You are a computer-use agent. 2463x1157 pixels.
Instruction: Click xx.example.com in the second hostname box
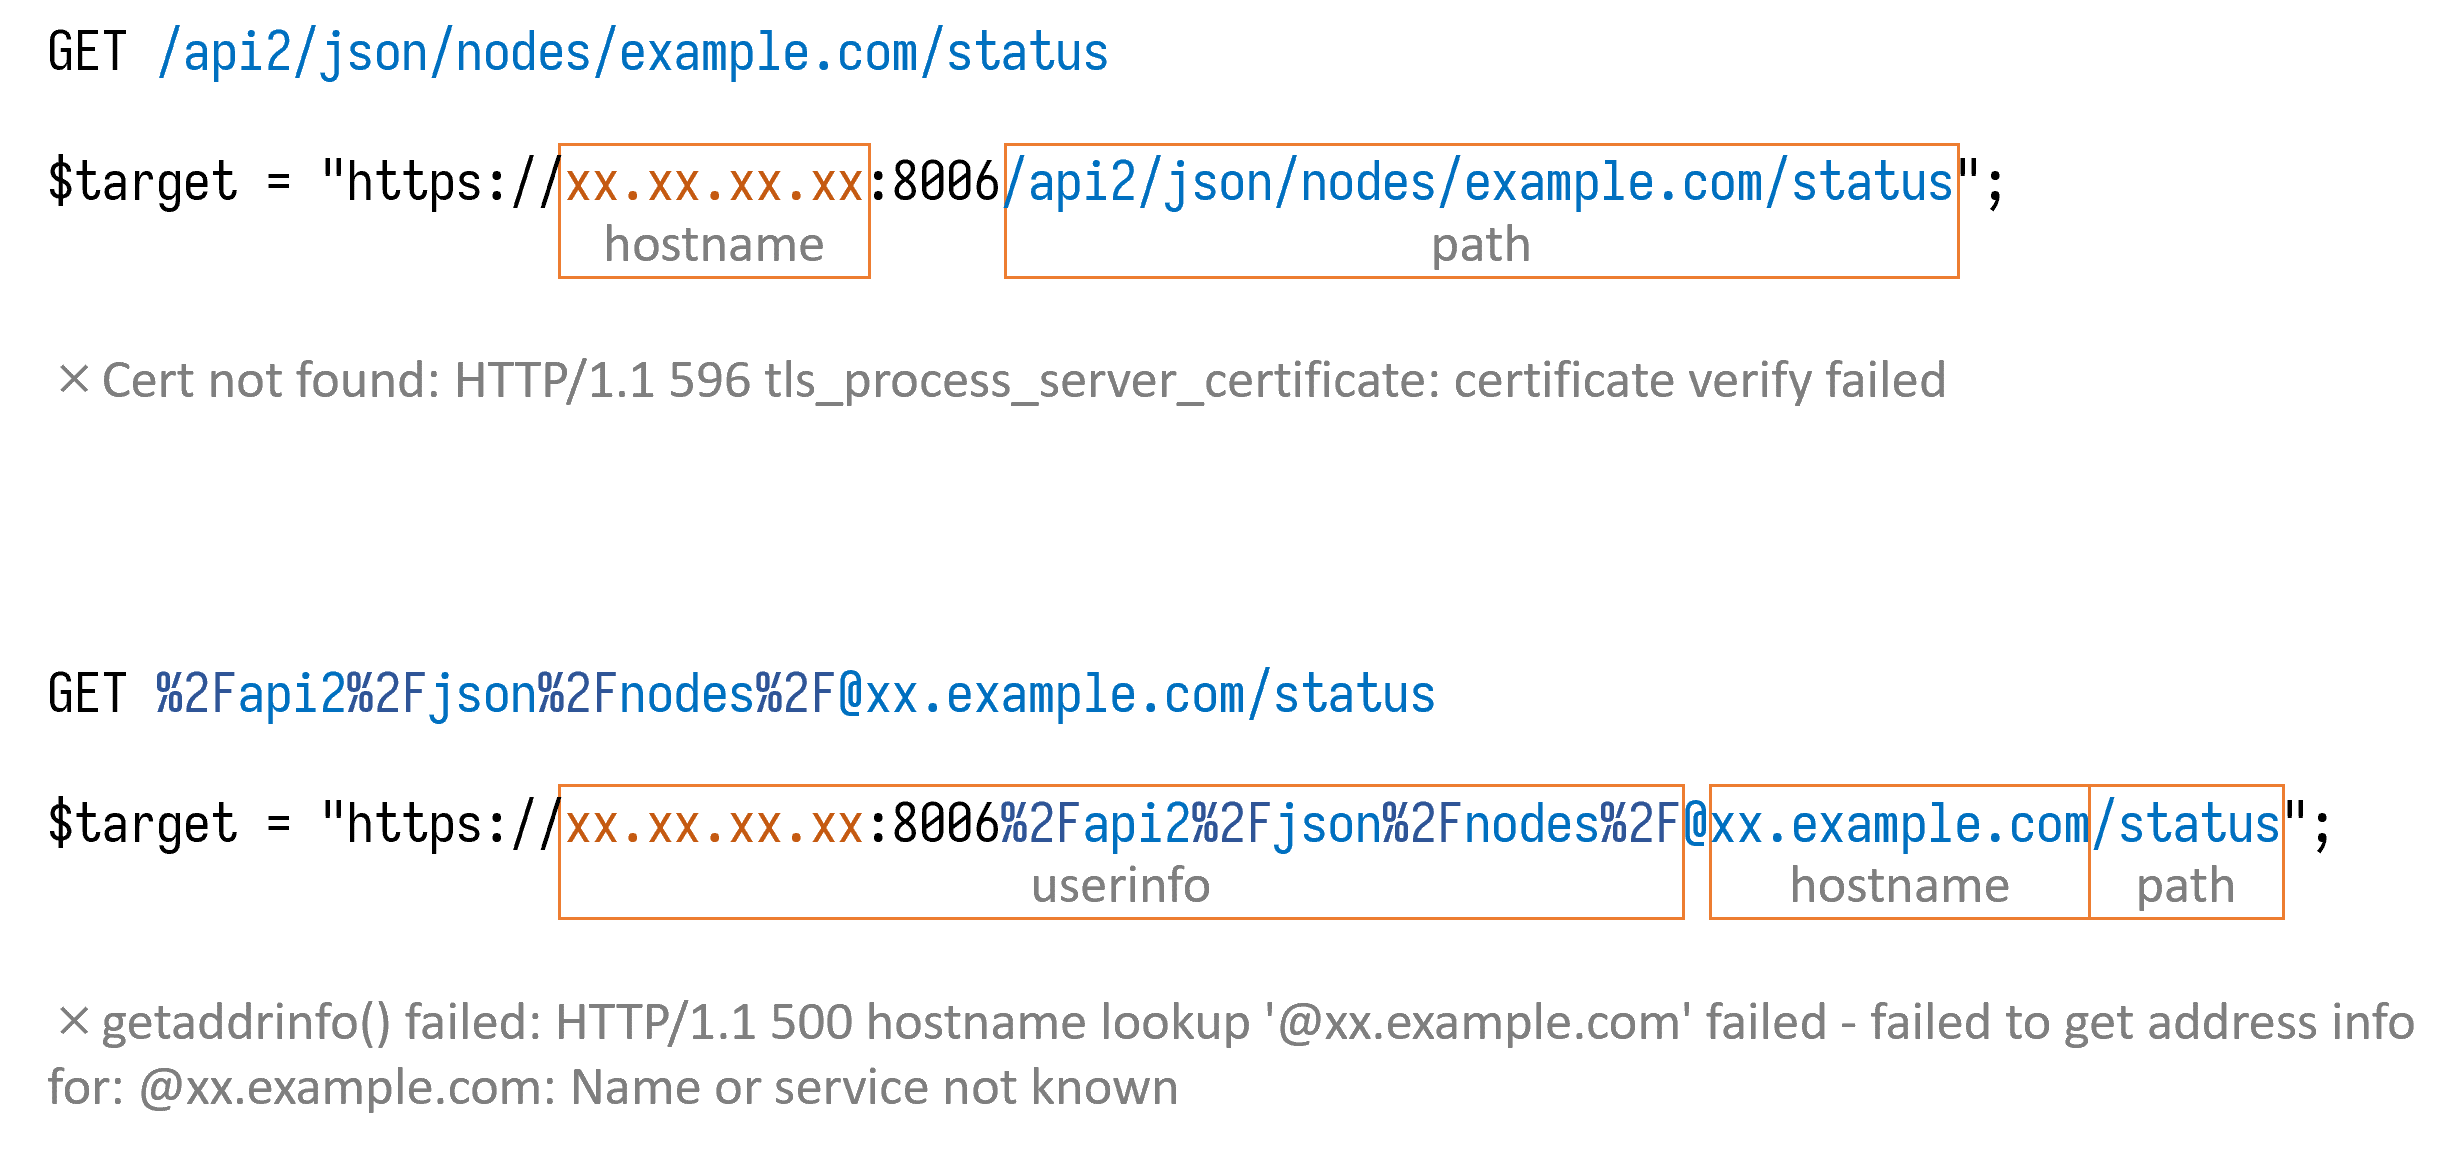pyautogui.click(x=1900, y=825)
